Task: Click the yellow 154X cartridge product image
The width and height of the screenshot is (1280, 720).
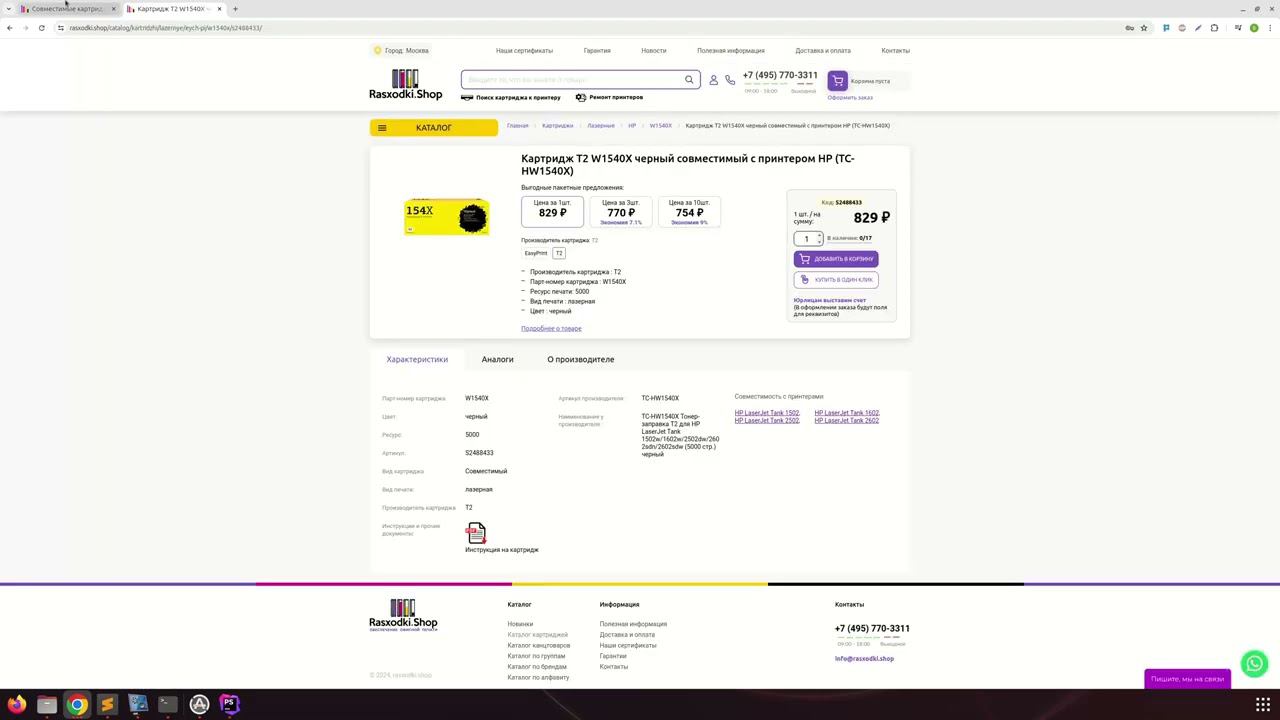Action: click(446, 217)
